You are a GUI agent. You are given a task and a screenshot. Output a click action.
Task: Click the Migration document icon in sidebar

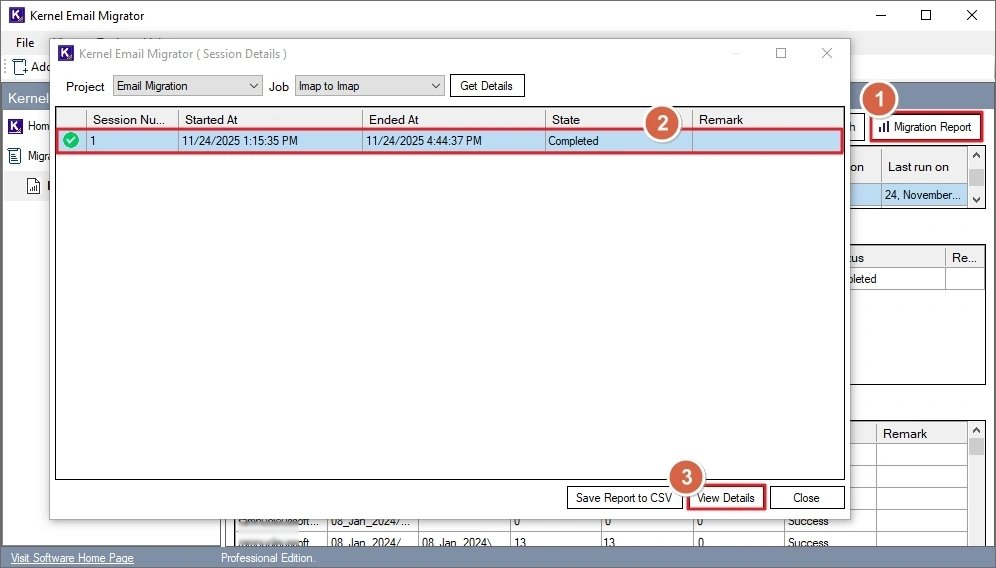[x=15, y=156]
